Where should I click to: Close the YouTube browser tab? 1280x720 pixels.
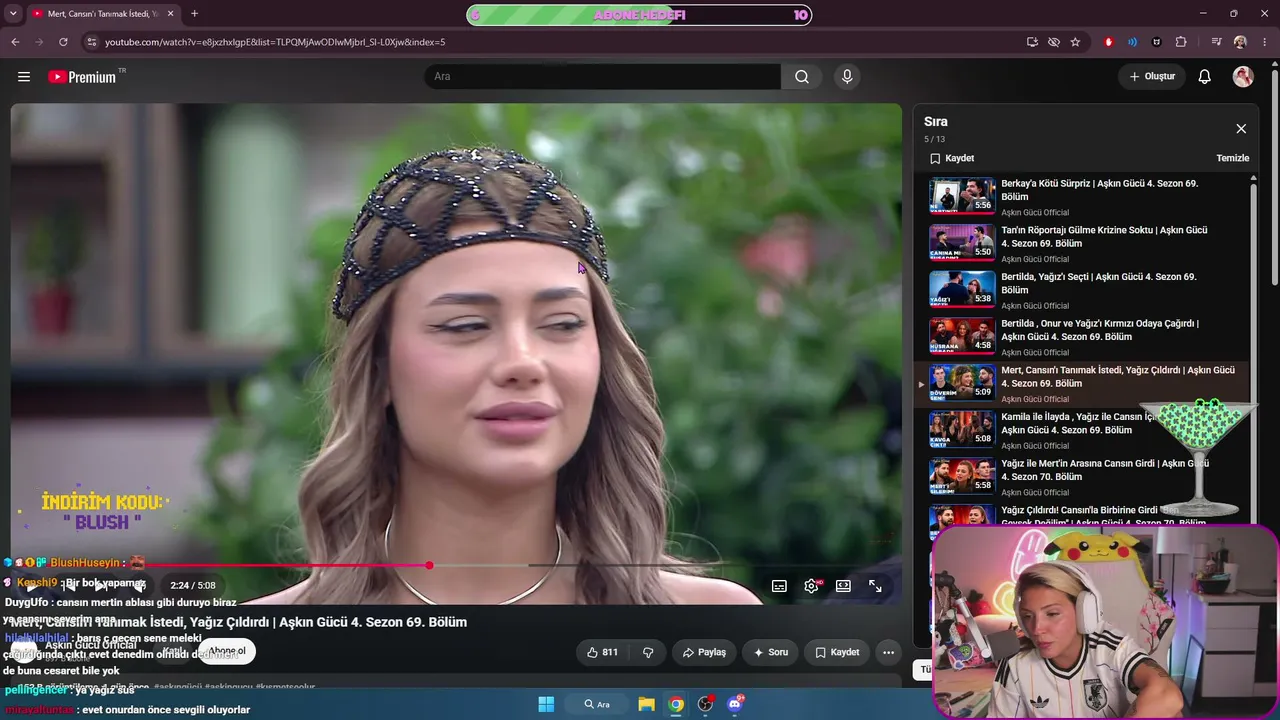170,14
